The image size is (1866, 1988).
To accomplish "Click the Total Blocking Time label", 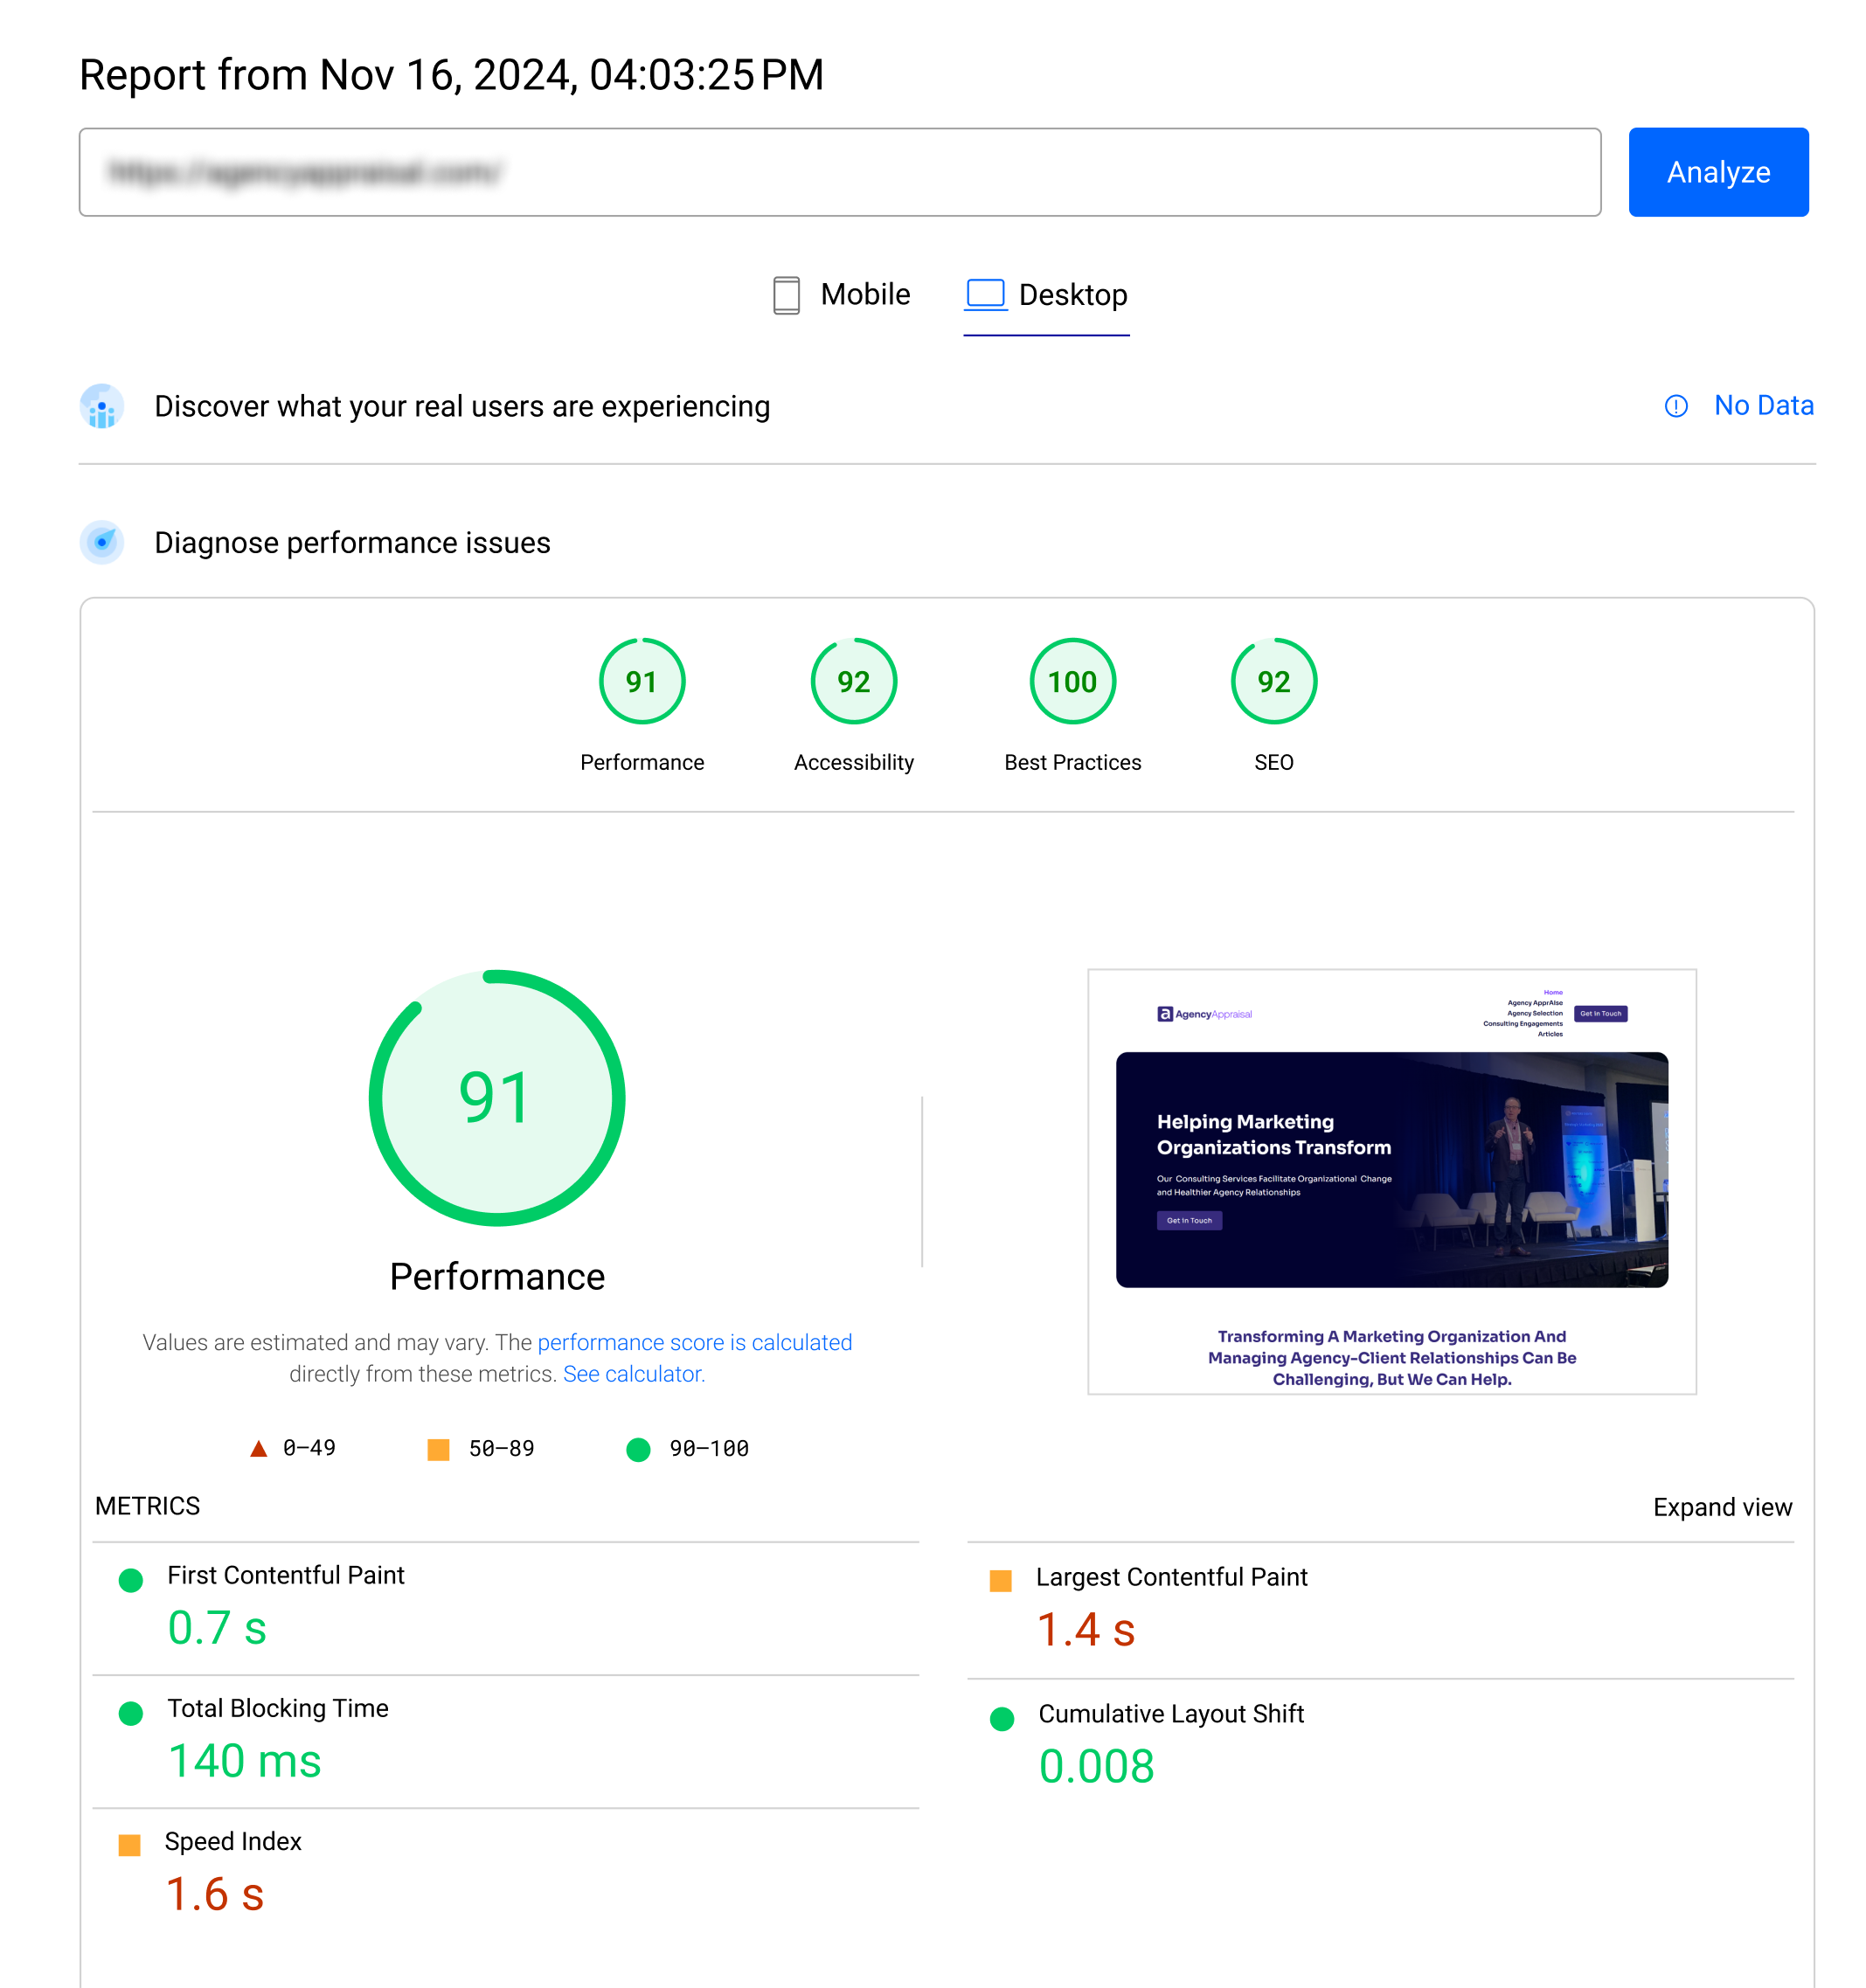I will pyautogui.click(x=277, y=1708).
